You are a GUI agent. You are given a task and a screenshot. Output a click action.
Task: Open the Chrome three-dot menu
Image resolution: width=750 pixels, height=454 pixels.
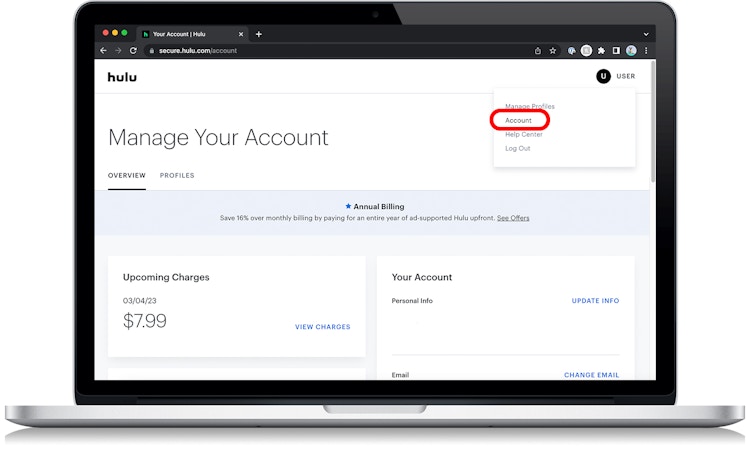646,51
